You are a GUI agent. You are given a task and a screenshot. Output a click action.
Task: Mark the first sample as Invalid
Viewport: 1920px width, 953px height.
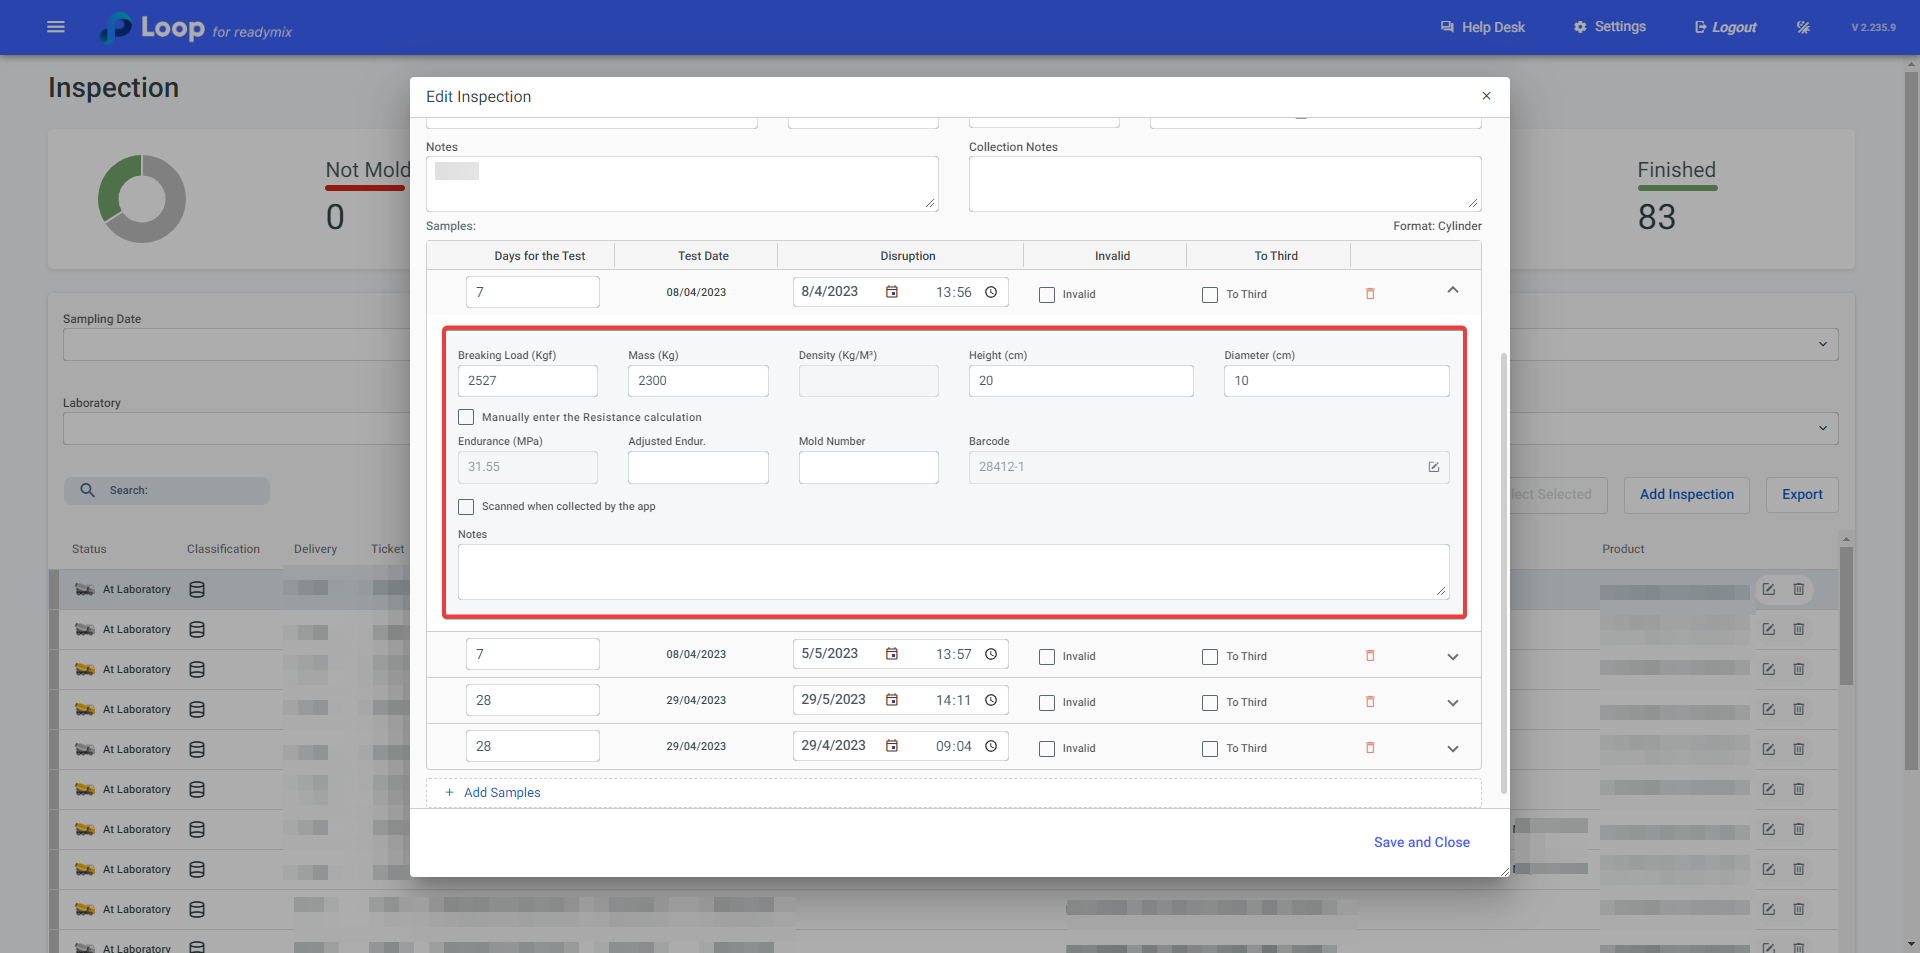click(x=1047, y=295)
